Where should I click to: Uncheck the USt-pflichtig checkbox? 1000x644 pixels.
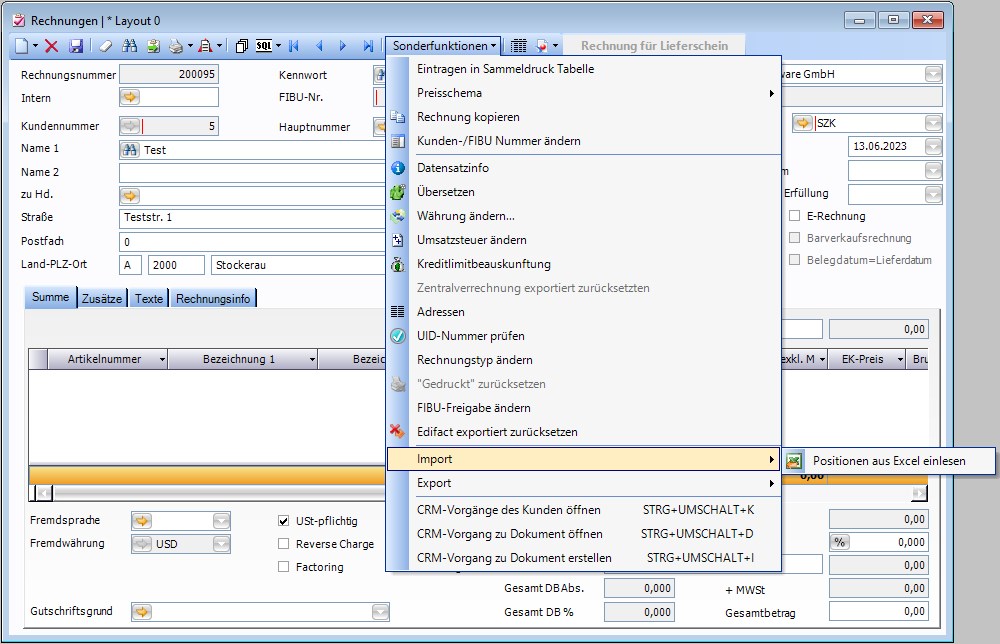[284, 521]
